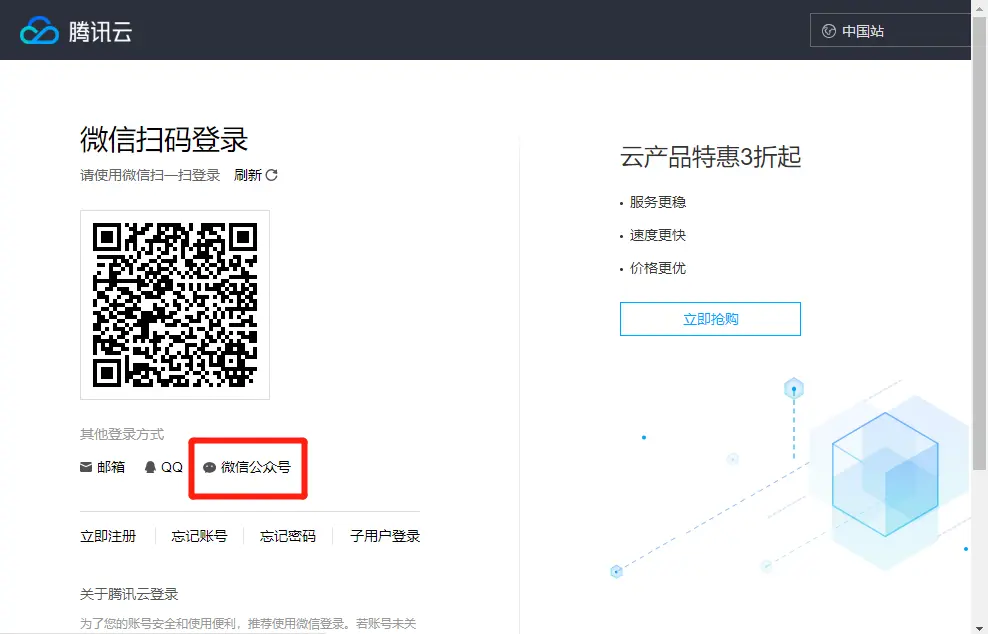988x634 pixels.
Task: Click the QQ bell-shaped icon
Action: click(150, 467)
